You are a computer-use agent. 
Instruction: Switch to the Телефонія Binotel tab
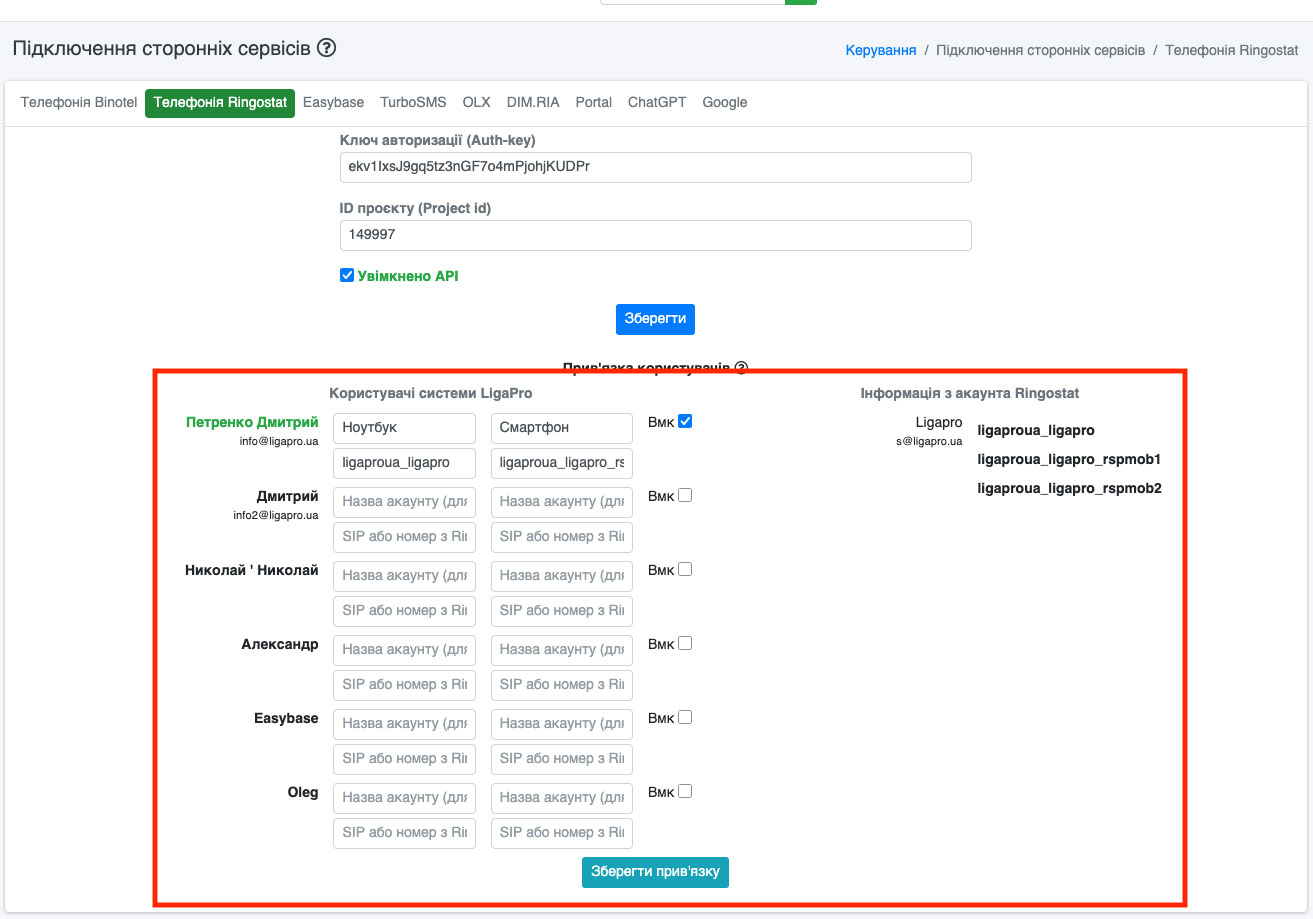click(x=79, y=103)
